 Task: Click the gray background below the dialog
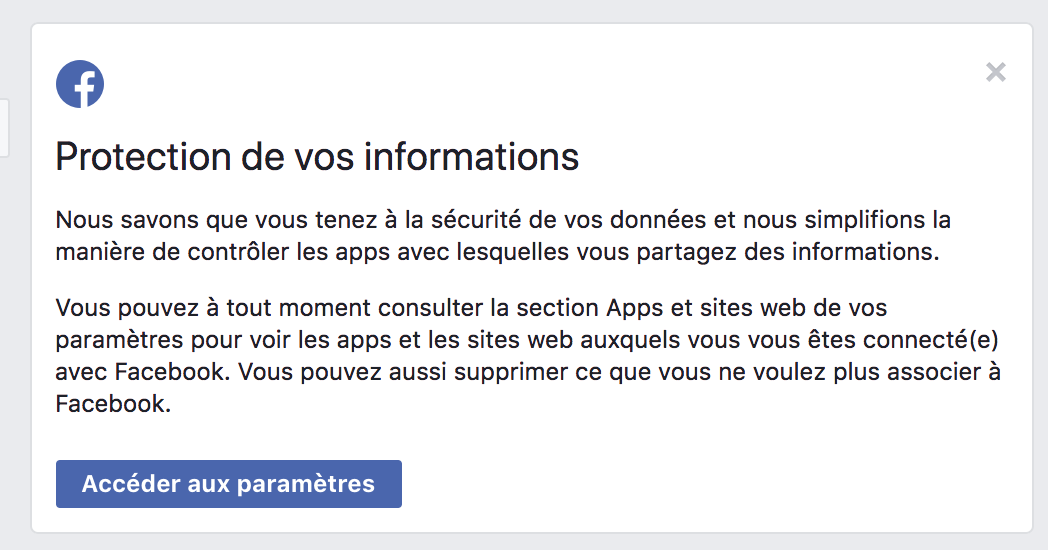tap(524, 543)
